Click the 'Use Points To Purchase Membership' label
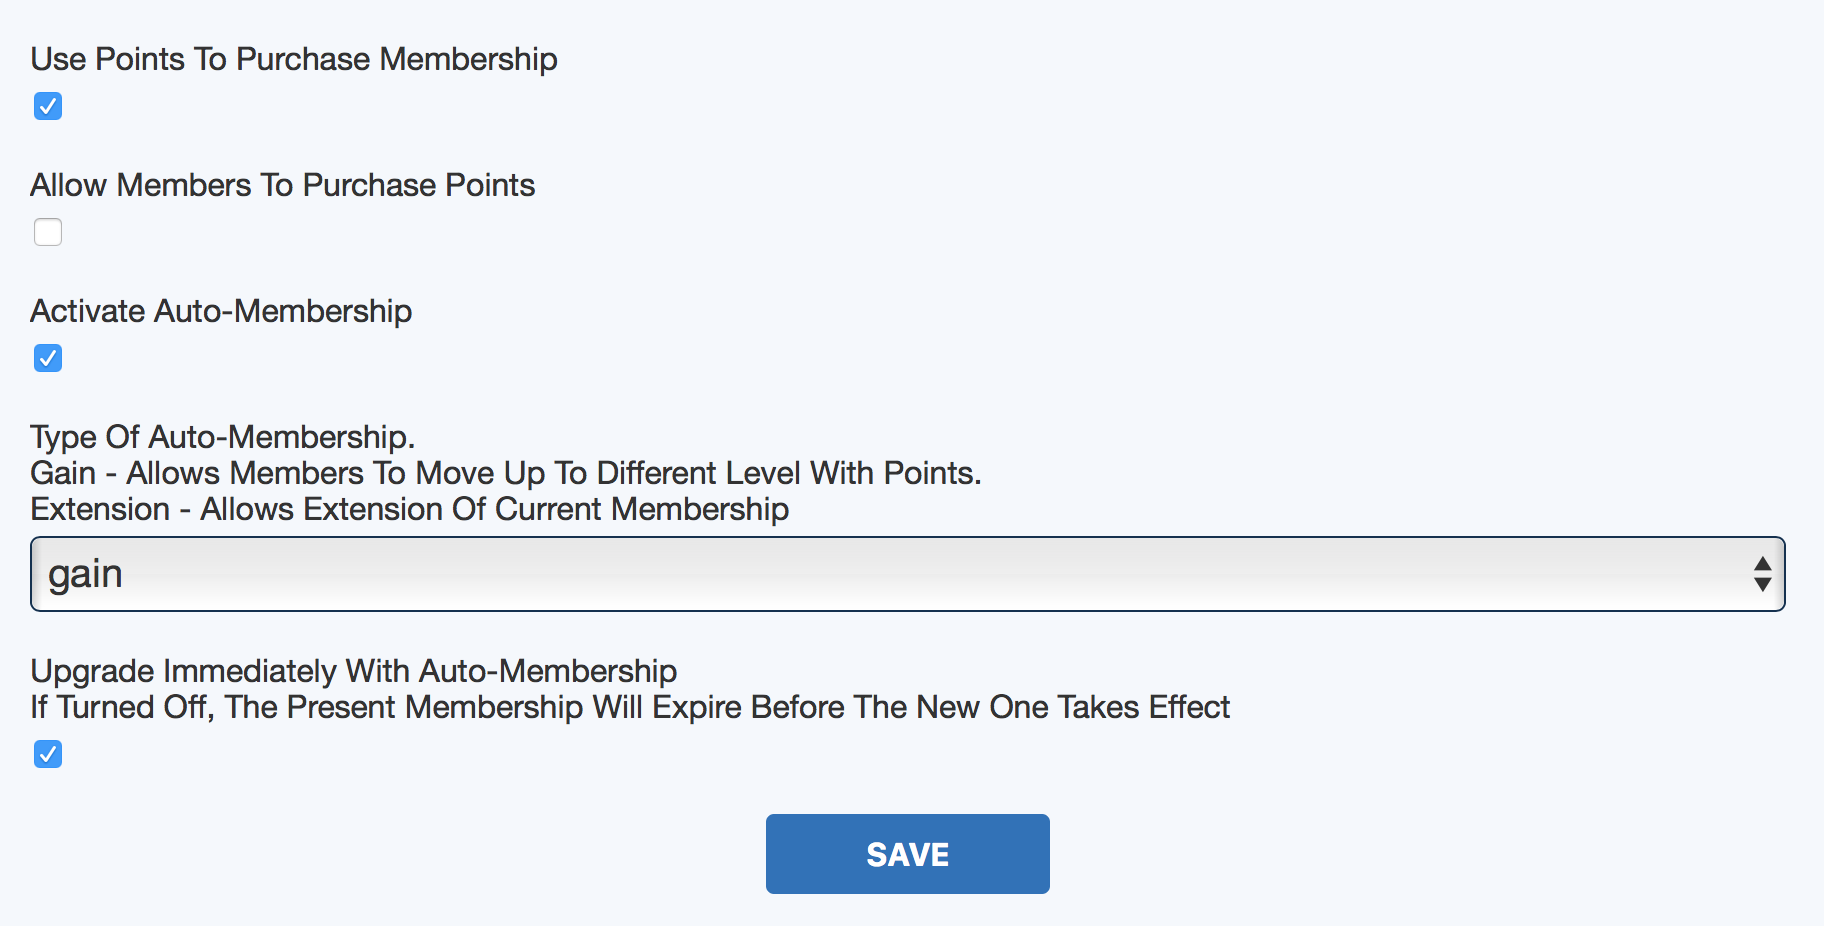The height and width of the screenshot is (926, 1824). click(x=294, y=59)
